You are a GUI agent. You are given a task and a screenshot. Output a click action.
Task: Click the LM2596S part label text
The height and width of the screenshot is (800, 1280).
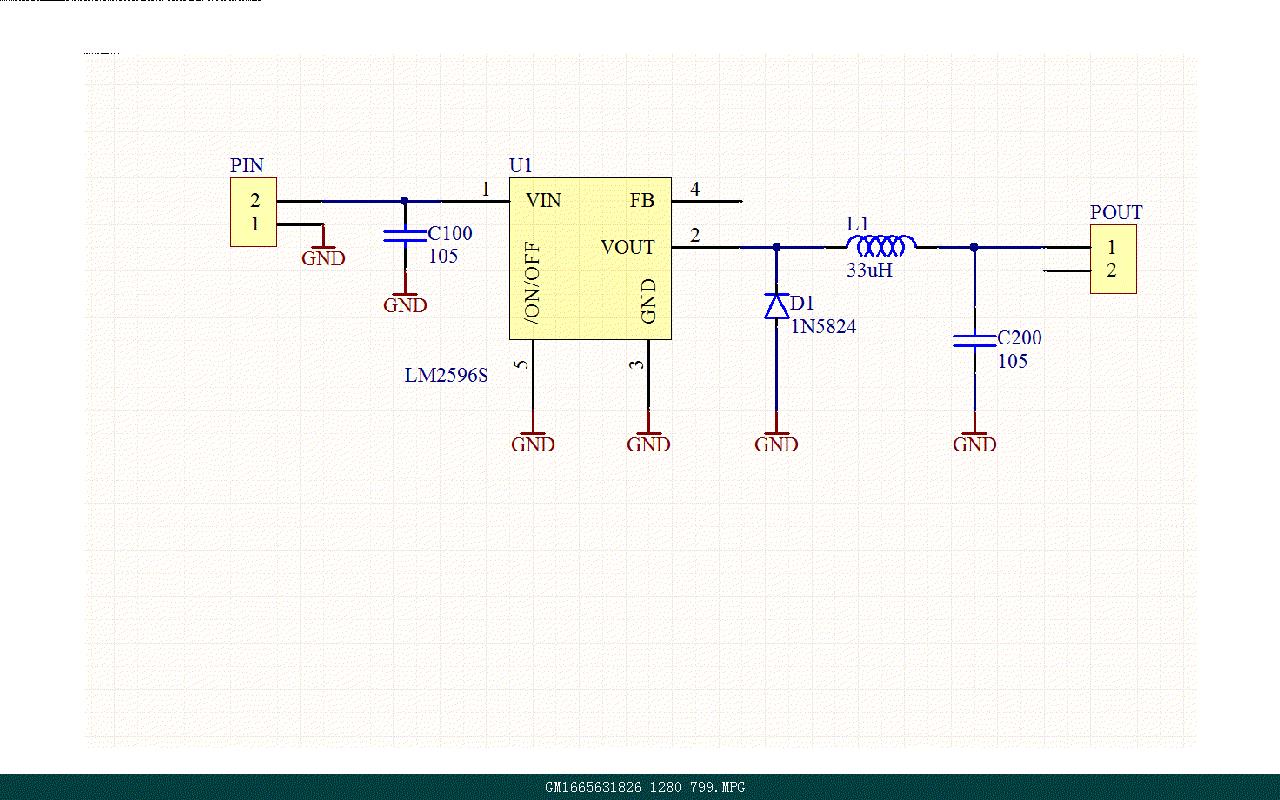tap(446, 376)
